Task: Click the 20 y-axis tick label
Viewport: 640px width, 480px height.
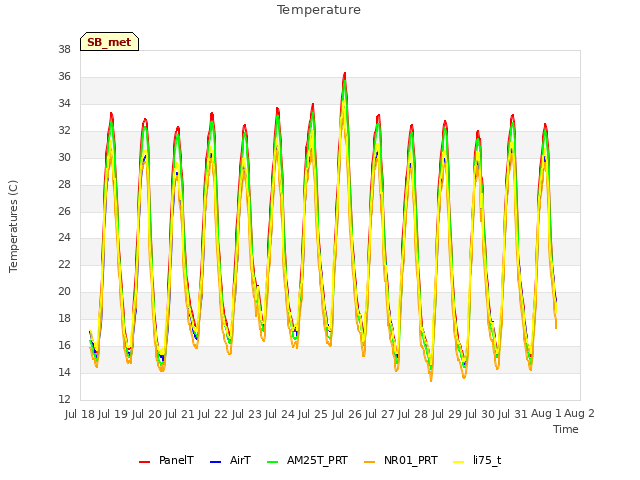Action: 64,291
